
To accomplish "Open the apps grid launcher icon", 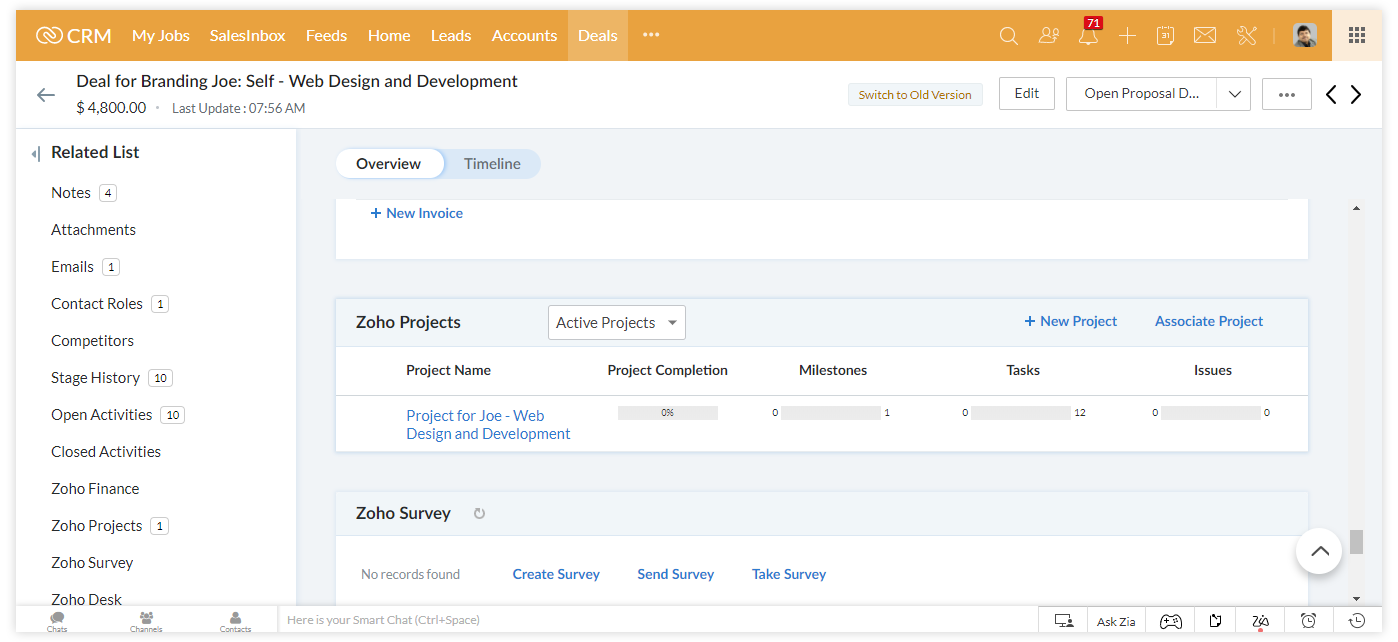I will (x=1357, y=36).
